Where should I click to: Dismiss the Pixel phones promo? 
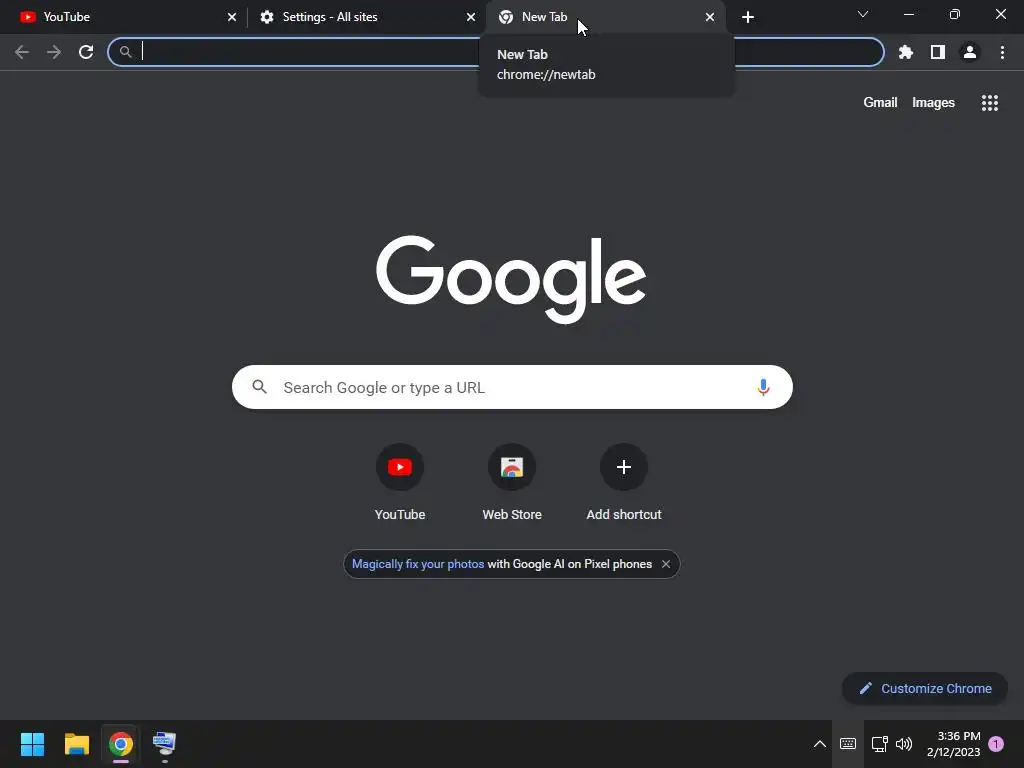tap(665, 564)
